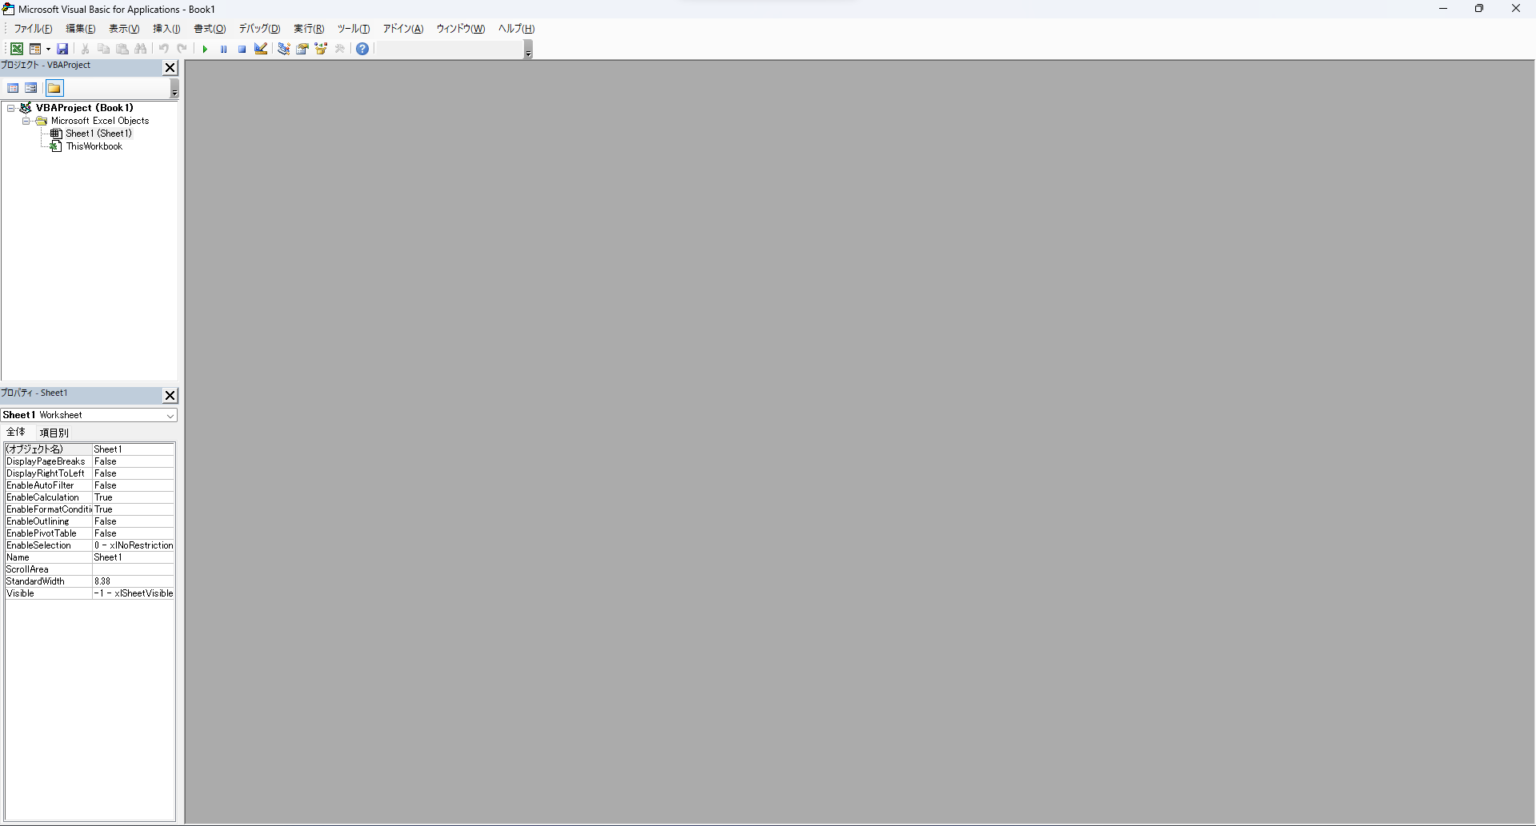The image size is (1536, 826).
Task: Open the デバッグ menu
Action: tap(257, 29)
